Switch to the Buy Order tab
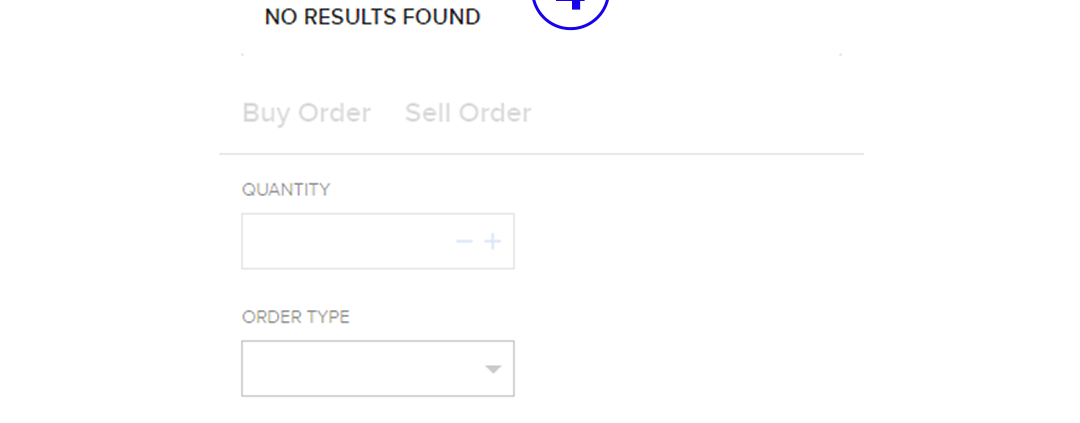Screen dimensions: 1080x423 306,113
